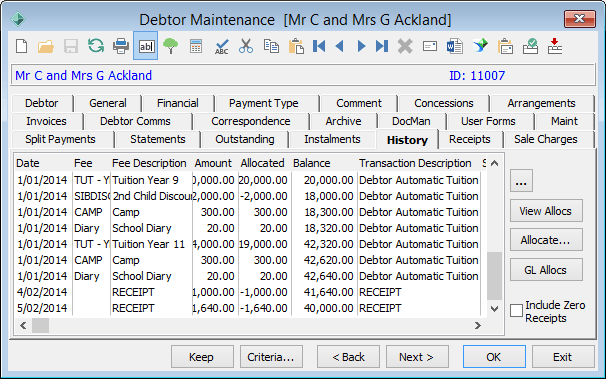
Task: Click the horizontal scrollbar left arrow
Action: pyautogui.click(x=23, y=326)
